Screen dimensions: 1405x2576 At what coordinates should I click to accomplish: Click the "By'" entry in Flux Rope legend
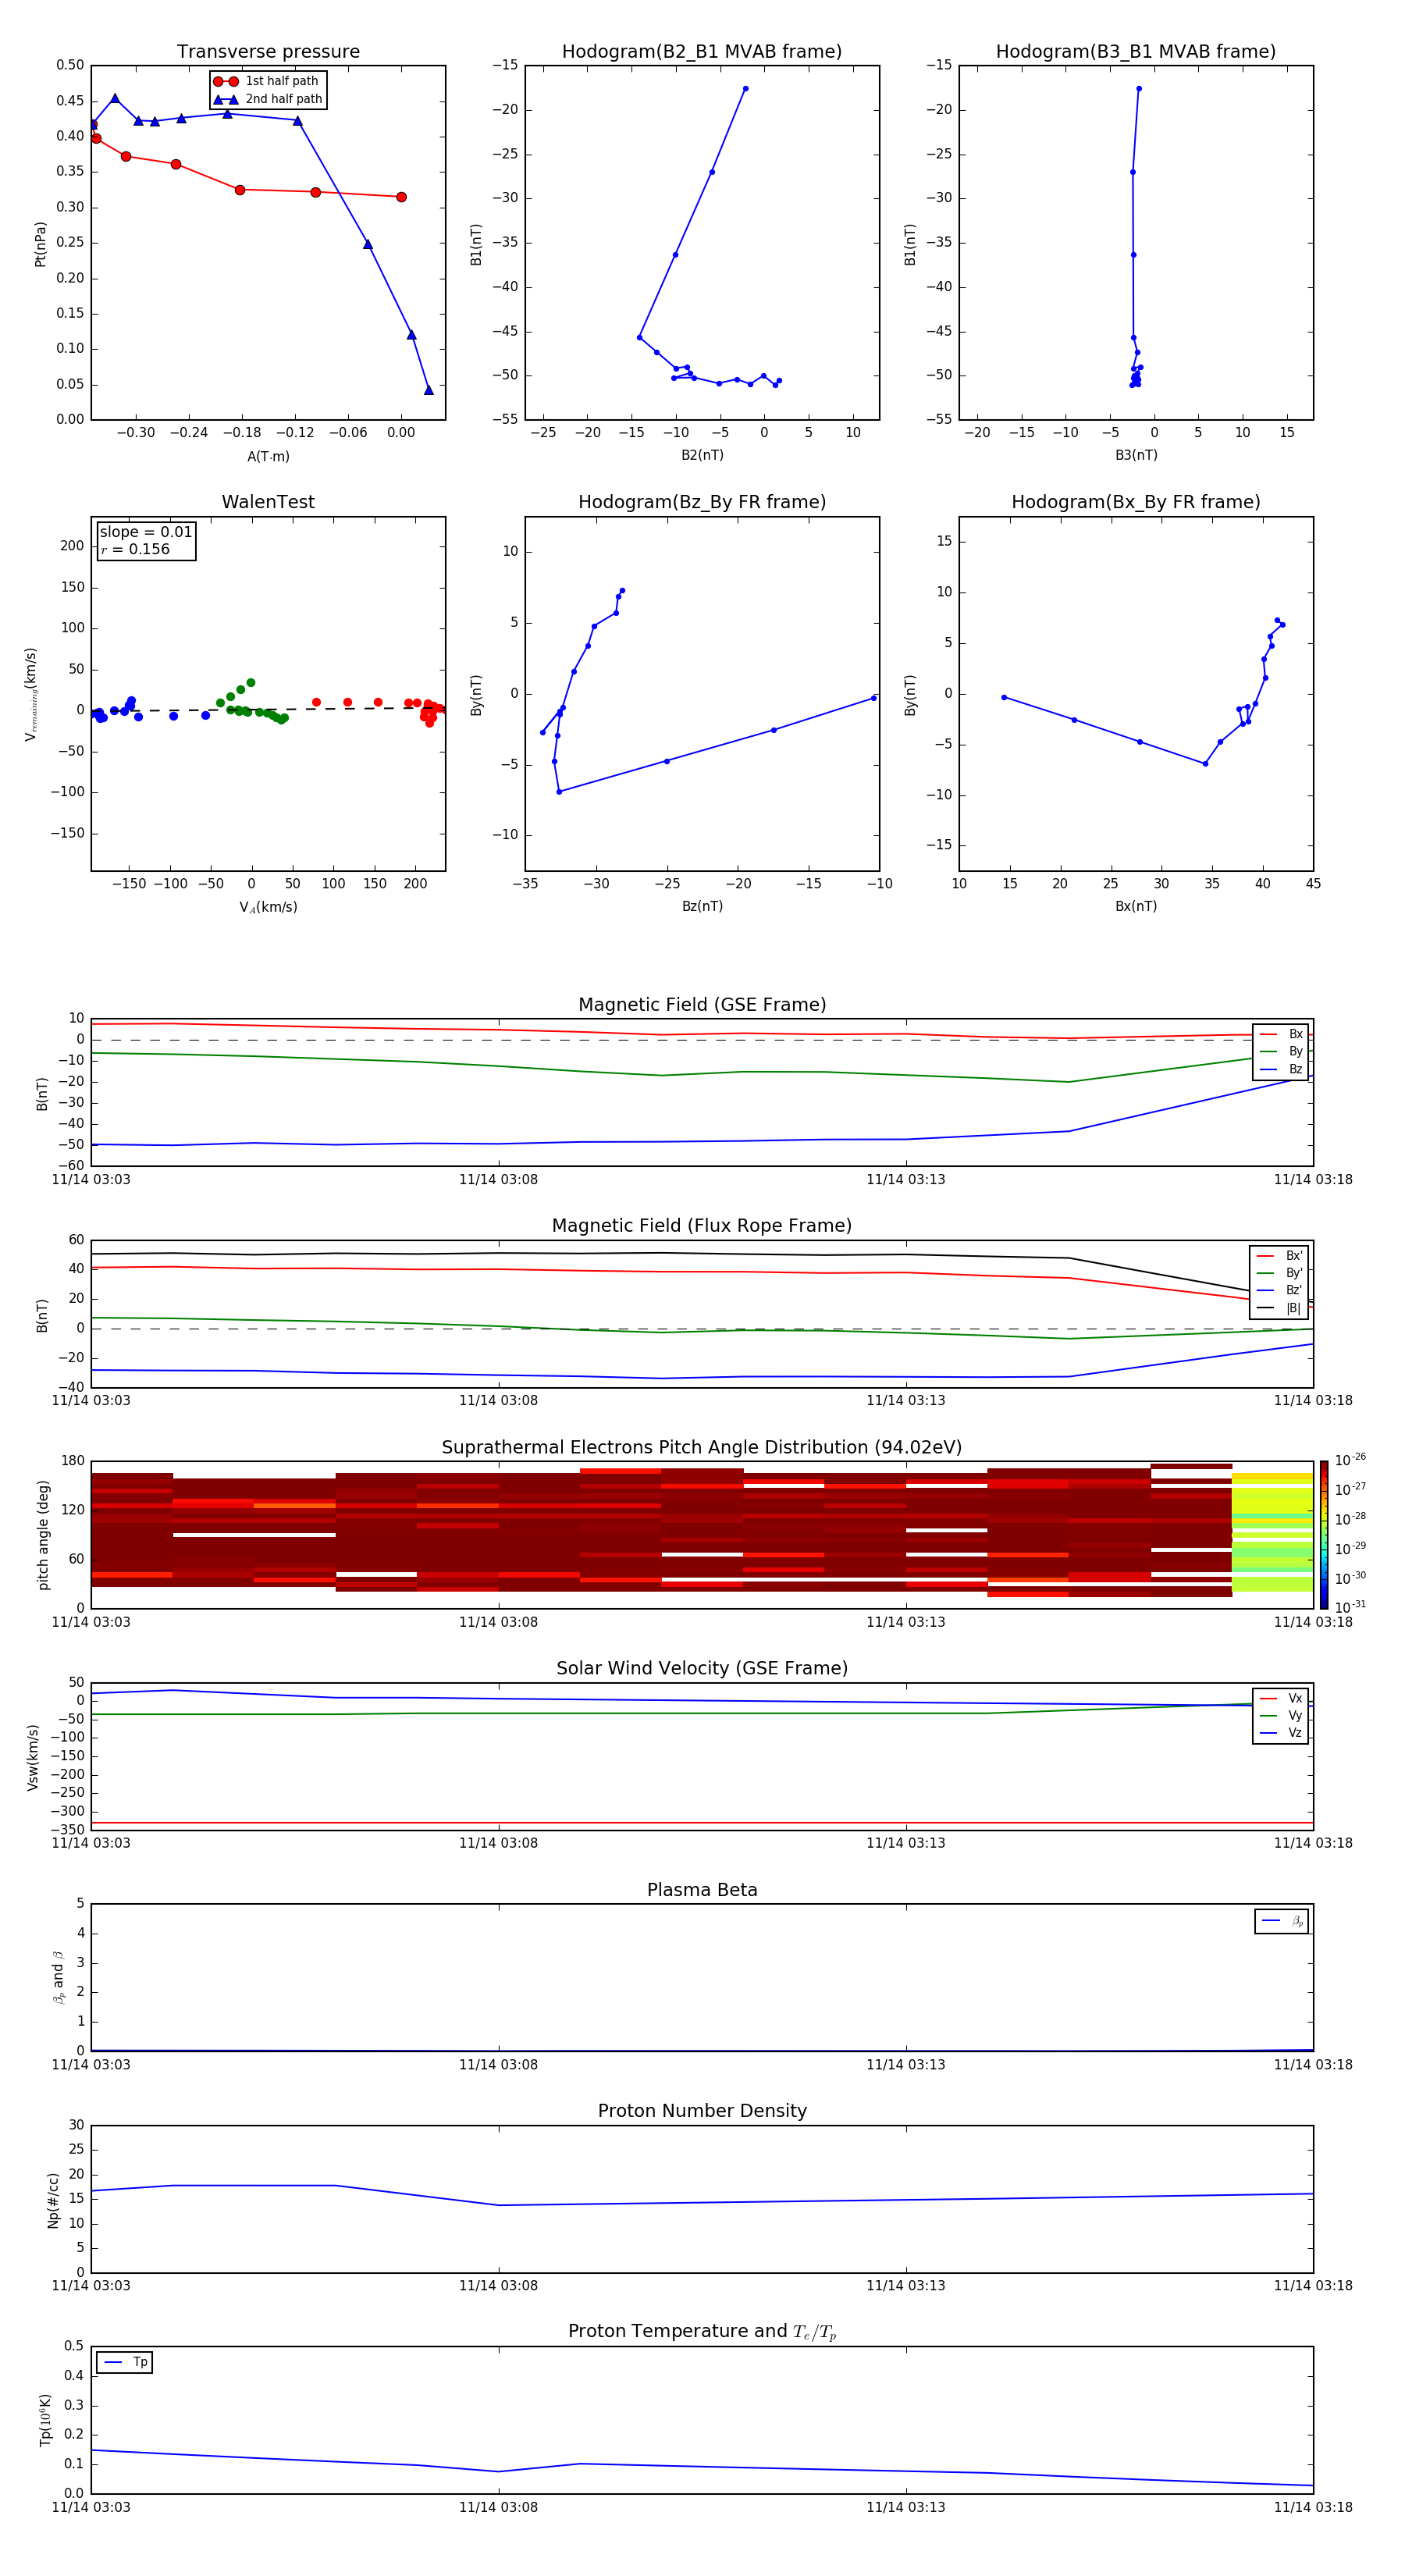tap(1280, 1273)
